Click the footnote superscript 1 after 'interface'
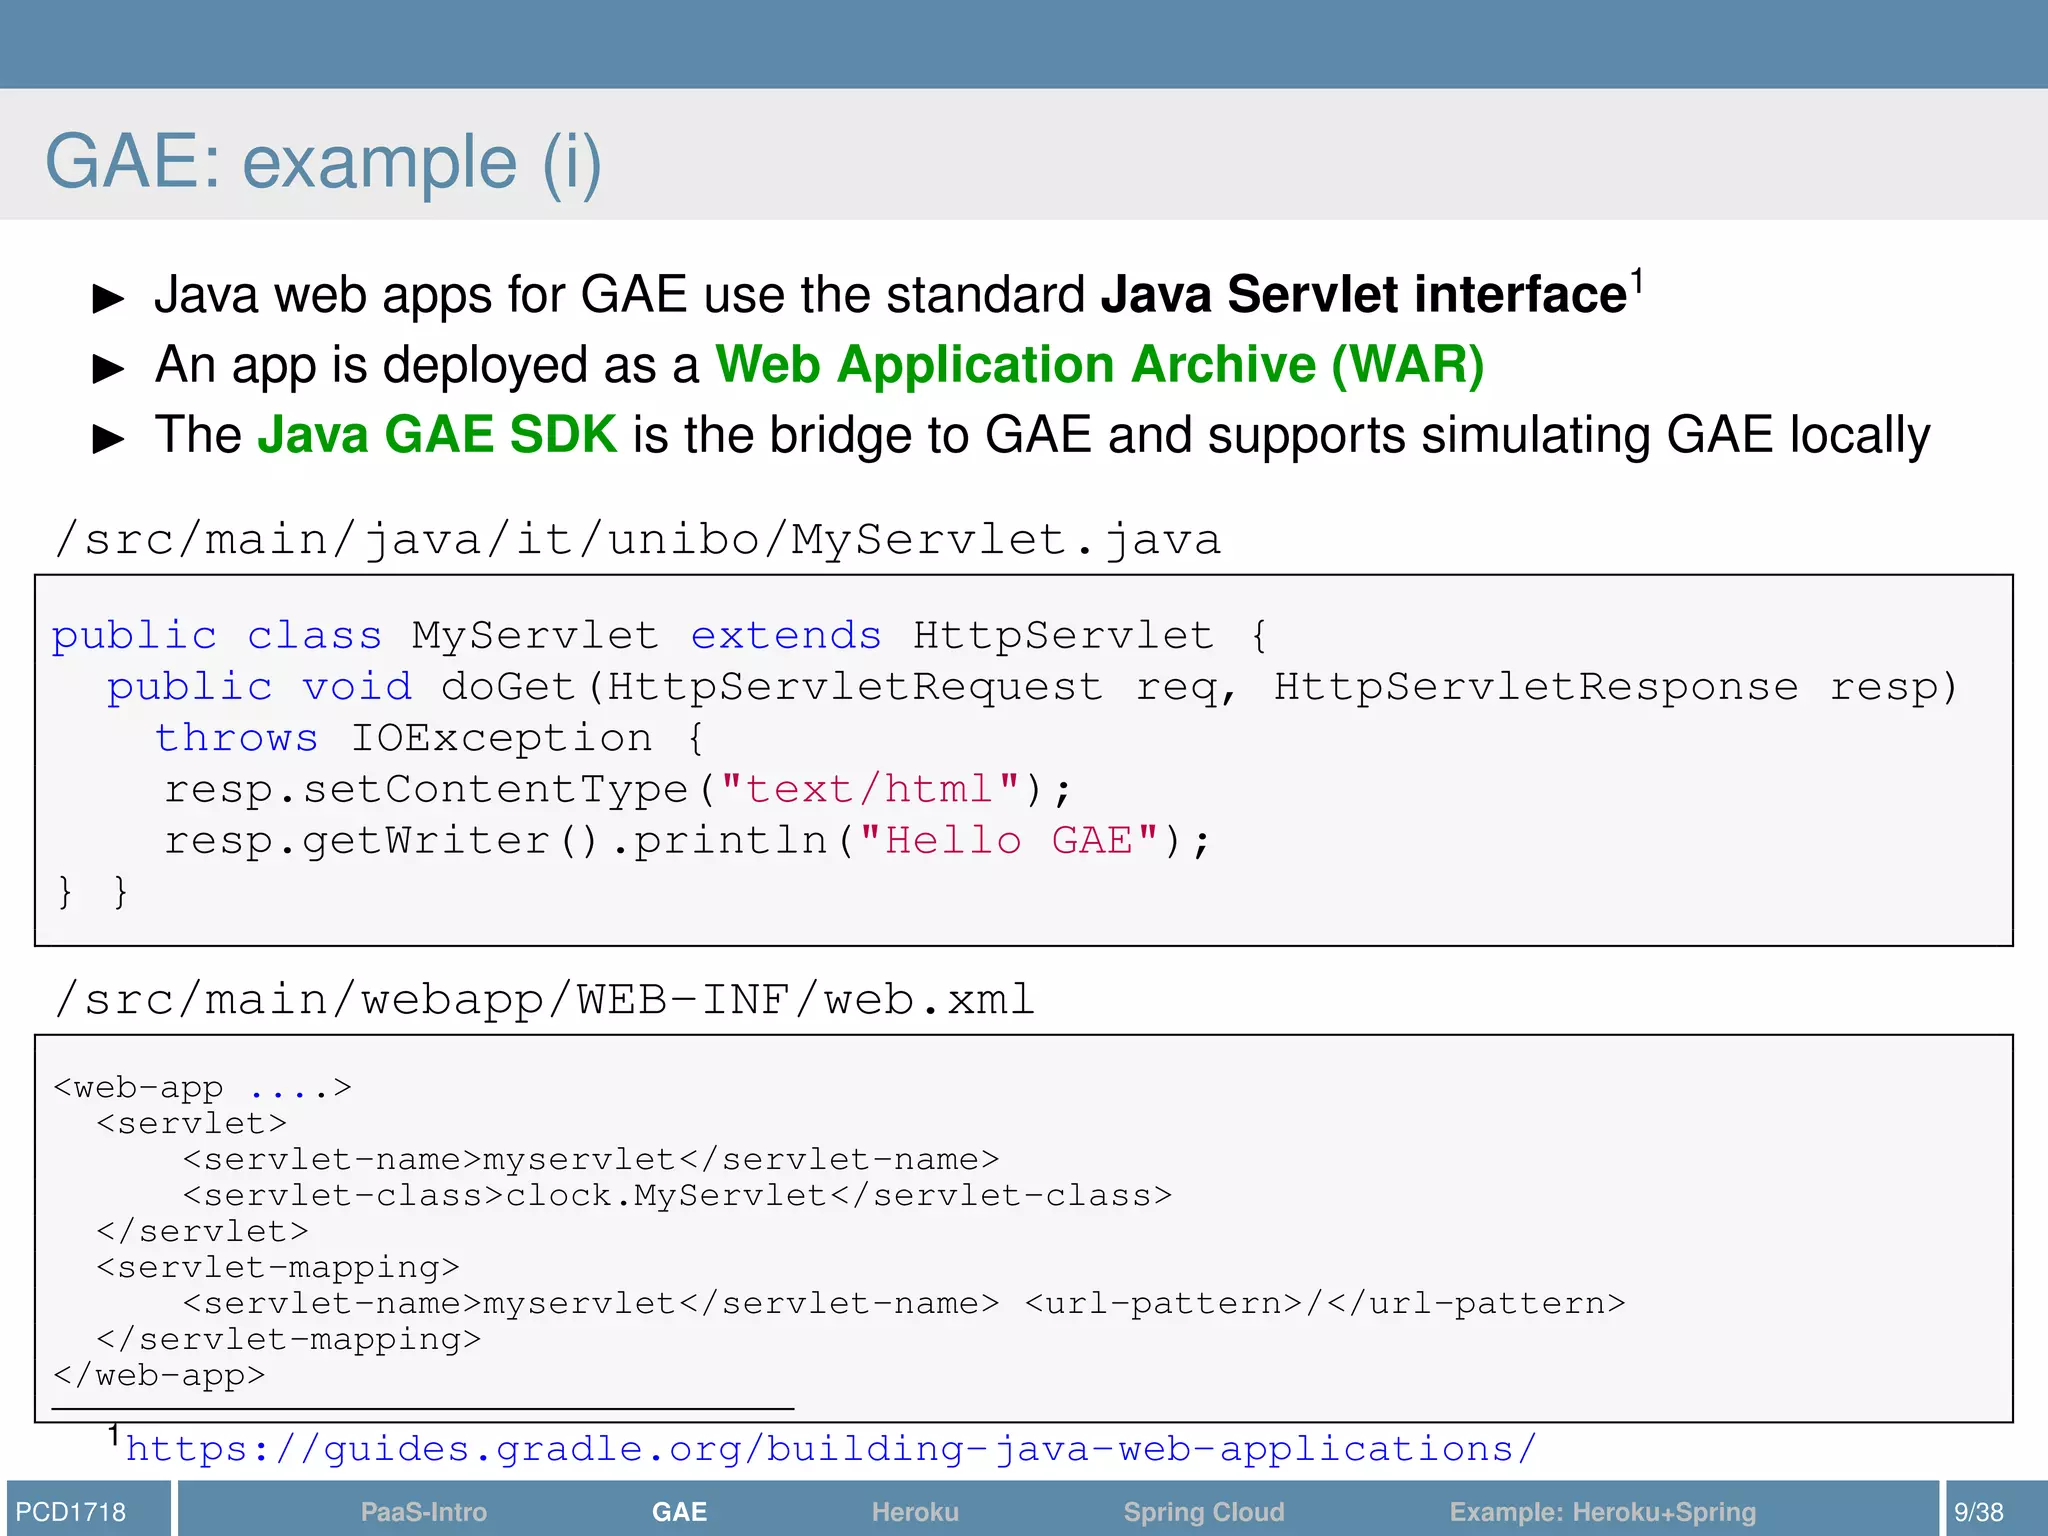This screenshot has width=2048, height=1536. 1637,281
